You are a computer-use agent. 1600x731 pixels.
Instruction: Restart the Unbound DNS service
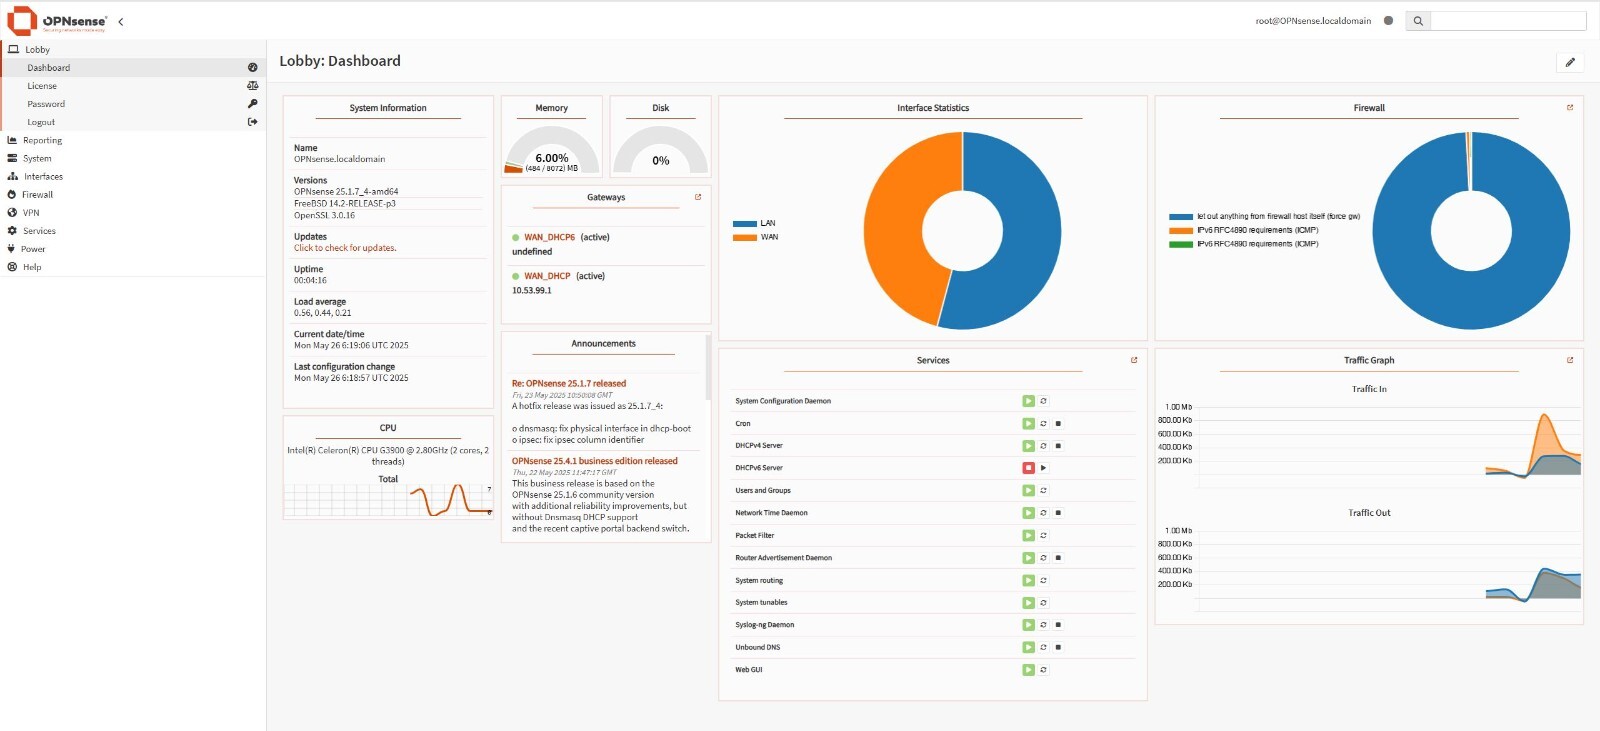(x=1043, y=647)
